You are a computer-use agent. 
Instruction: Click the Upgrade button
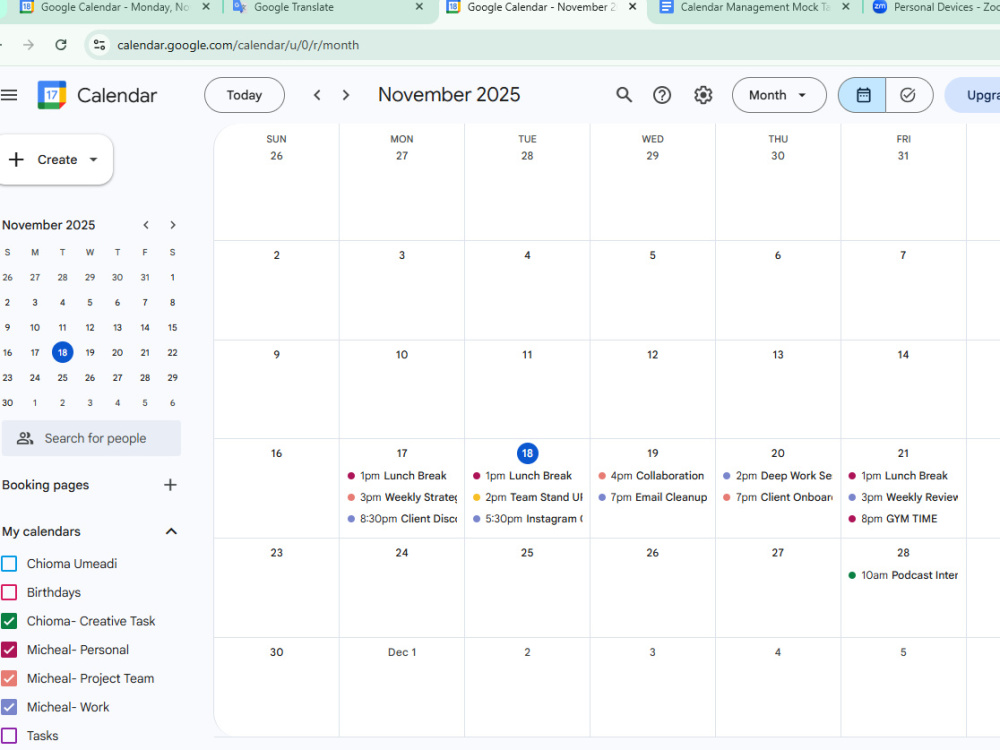click(973, 95)
